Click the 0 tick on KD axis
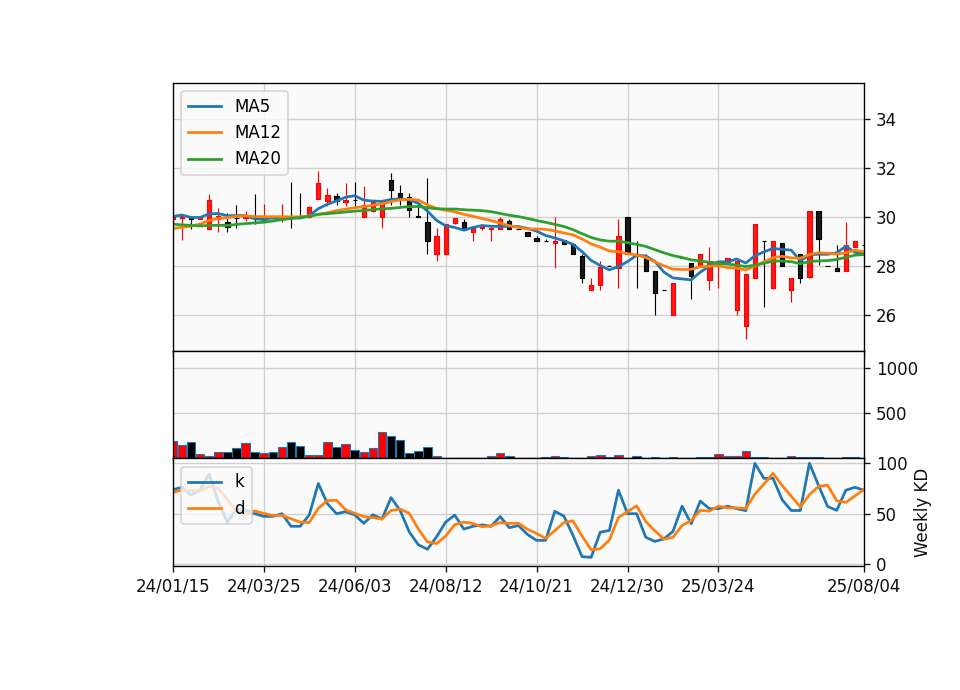This screenshot has width=960, height=690. pos(882,565)
